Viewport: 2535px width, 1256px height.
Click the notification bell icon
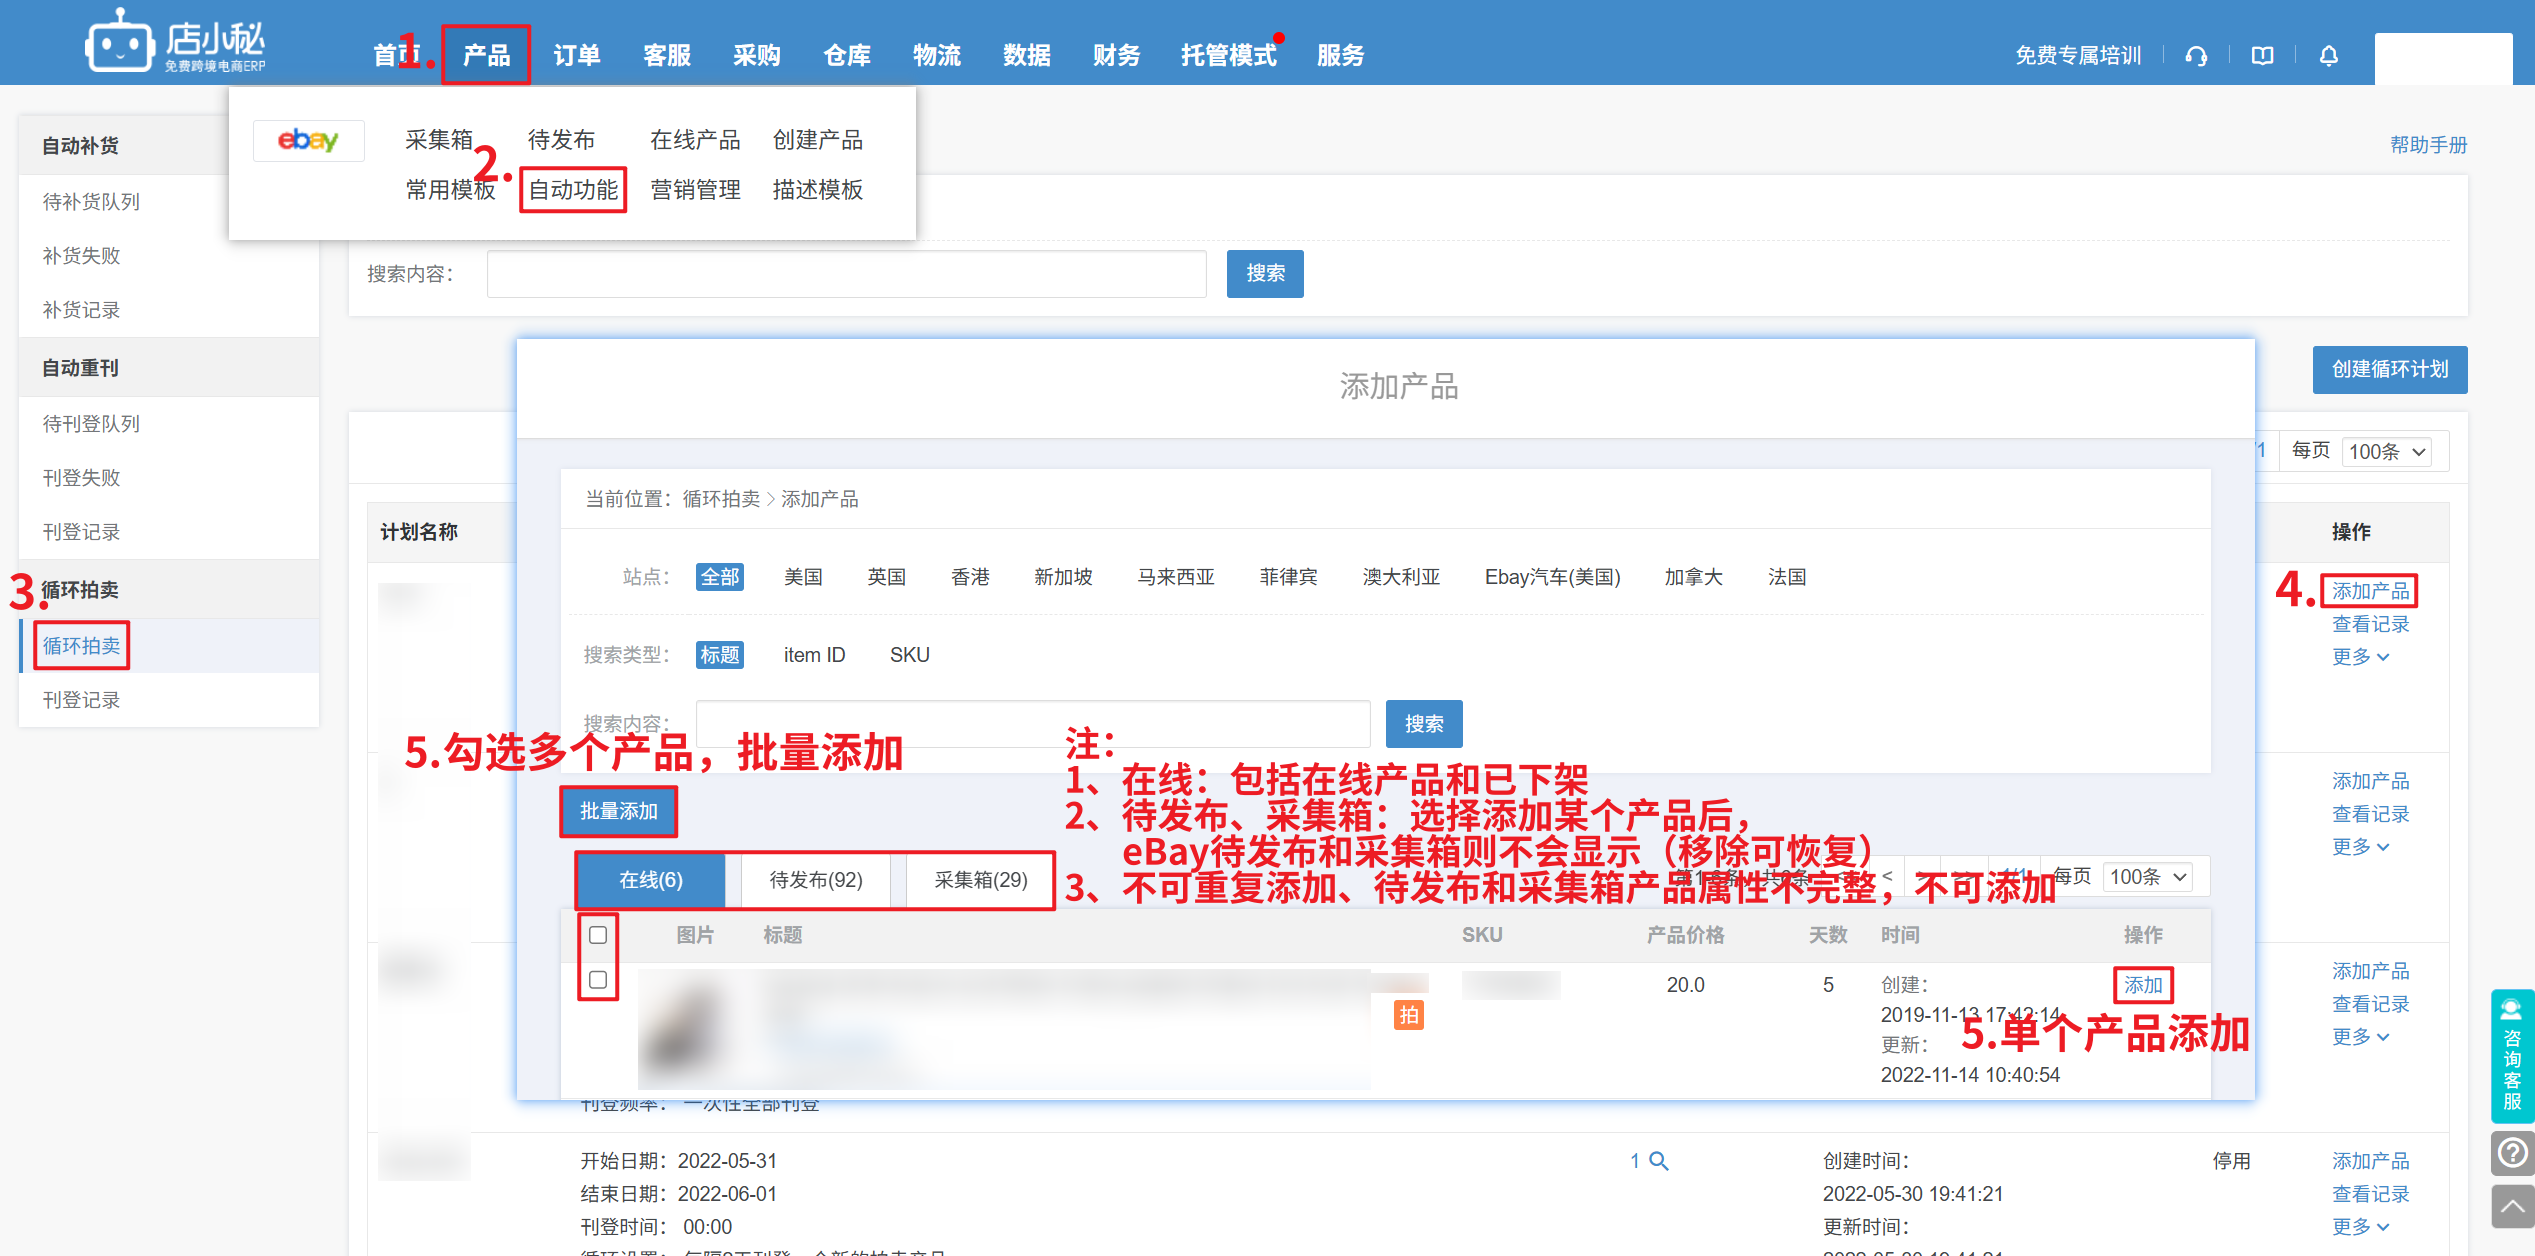coord(2328,56)
